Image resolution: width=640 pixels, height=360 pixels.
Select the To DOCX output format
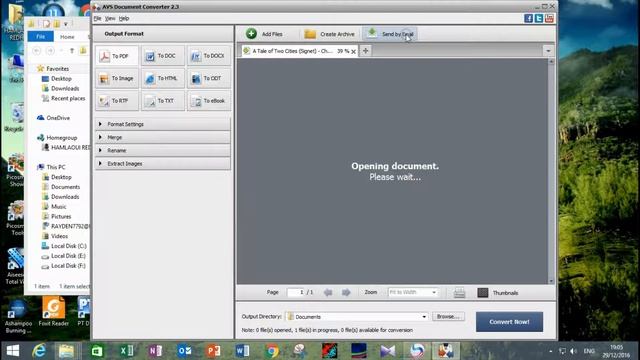click(209, 56)
